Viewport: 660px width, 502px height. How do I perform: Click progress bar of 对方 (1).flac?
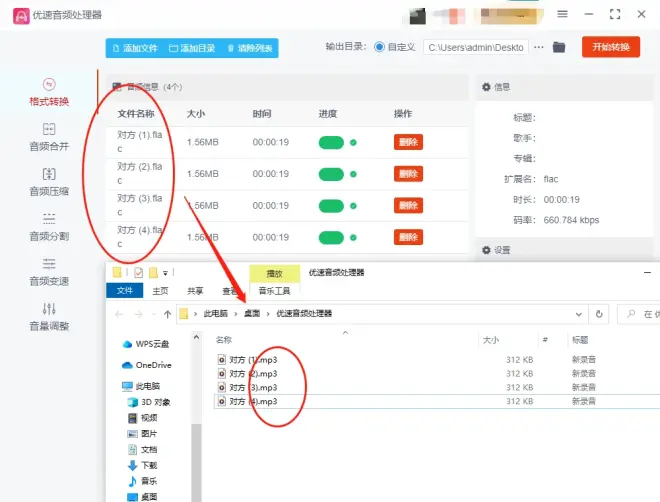click(x=331, y=143)
